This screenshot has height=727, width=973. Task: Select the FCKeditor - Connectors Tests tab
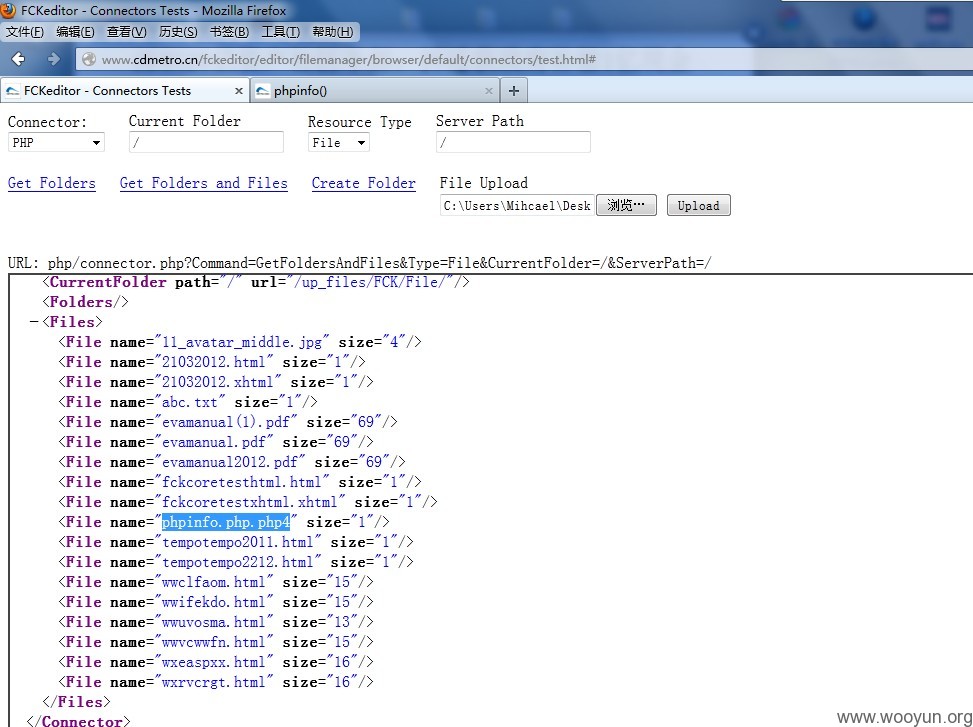click(125, 91)
